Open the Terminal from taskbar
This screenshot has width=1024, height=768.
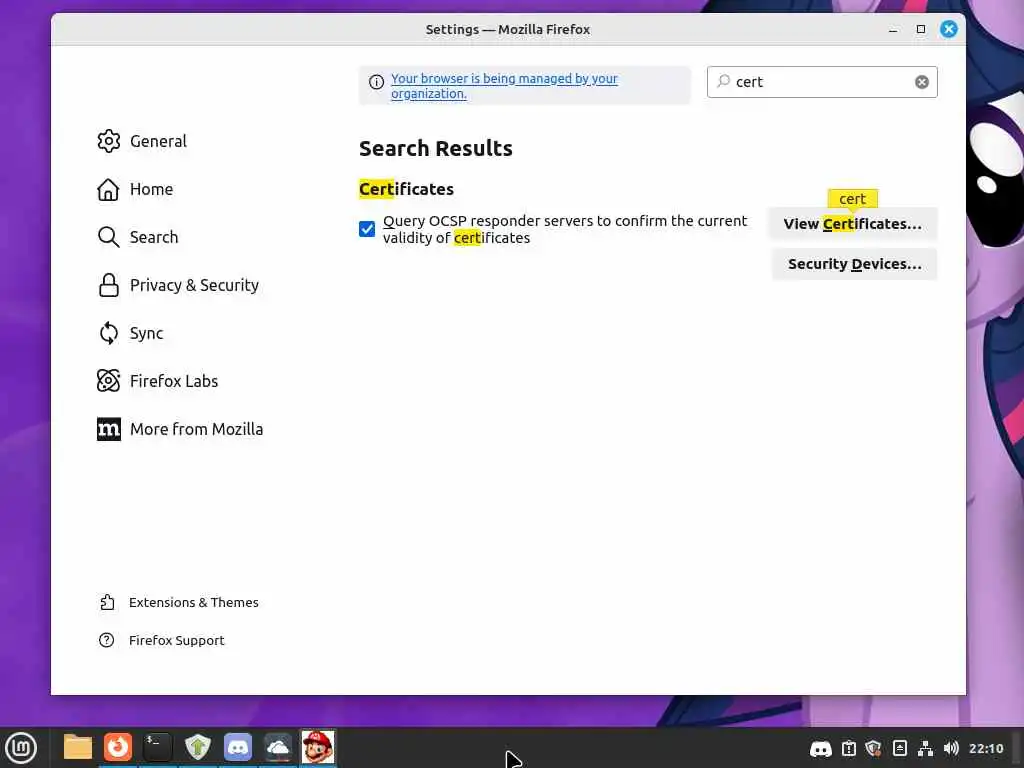click(x=157, y=747)
